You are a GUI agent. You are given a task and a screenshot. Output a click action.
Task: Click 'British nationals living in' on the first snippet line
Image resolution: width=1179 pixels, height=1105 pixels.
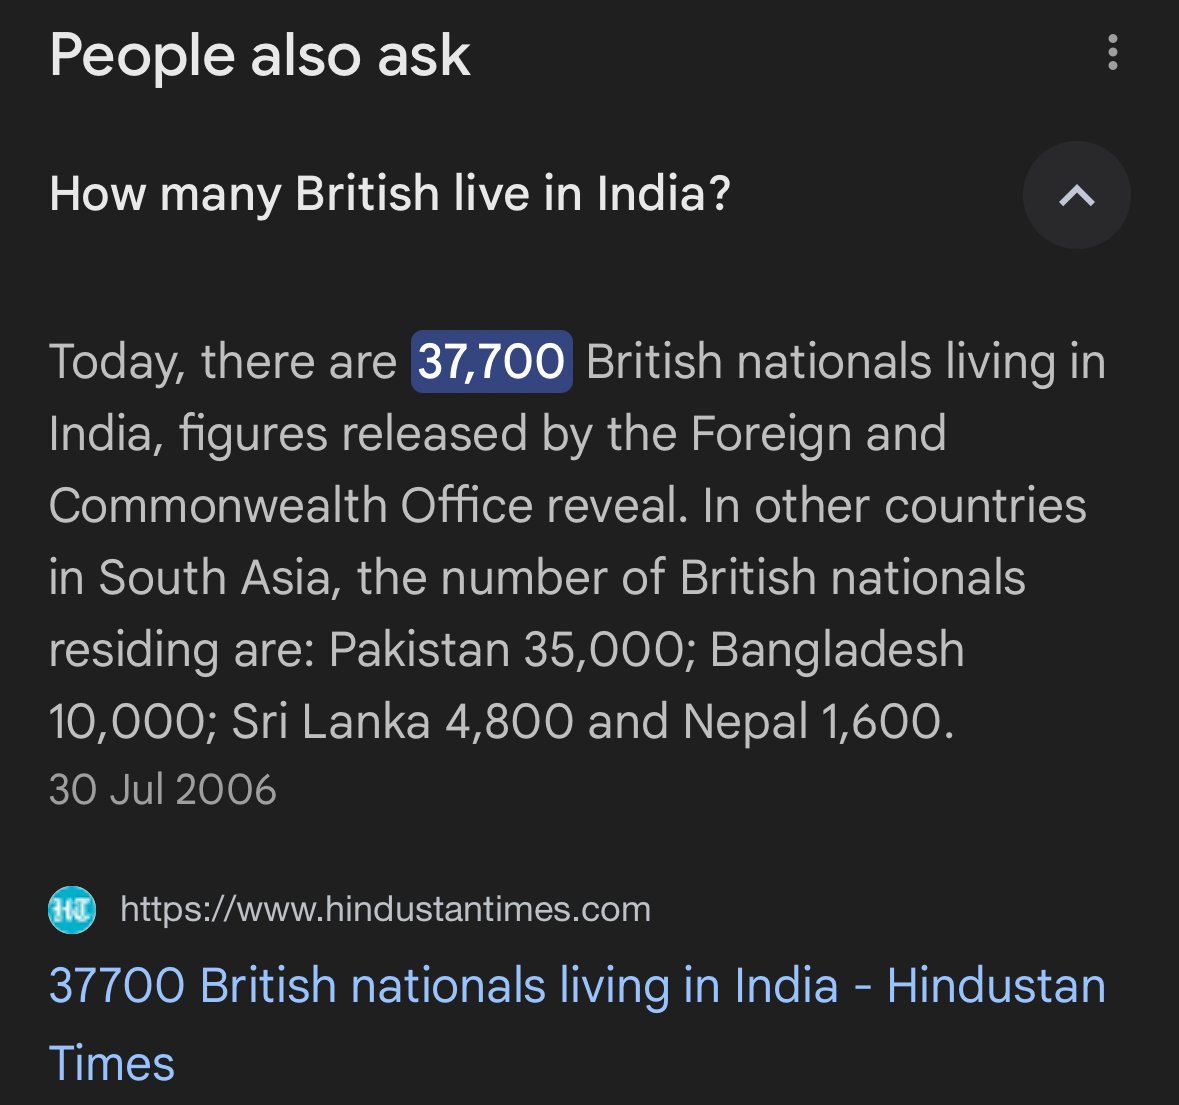[846, 362]
